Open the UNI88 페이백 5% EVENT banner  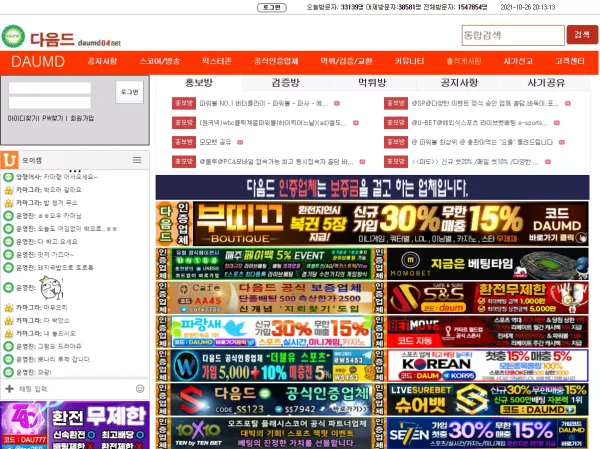point(271,264)
